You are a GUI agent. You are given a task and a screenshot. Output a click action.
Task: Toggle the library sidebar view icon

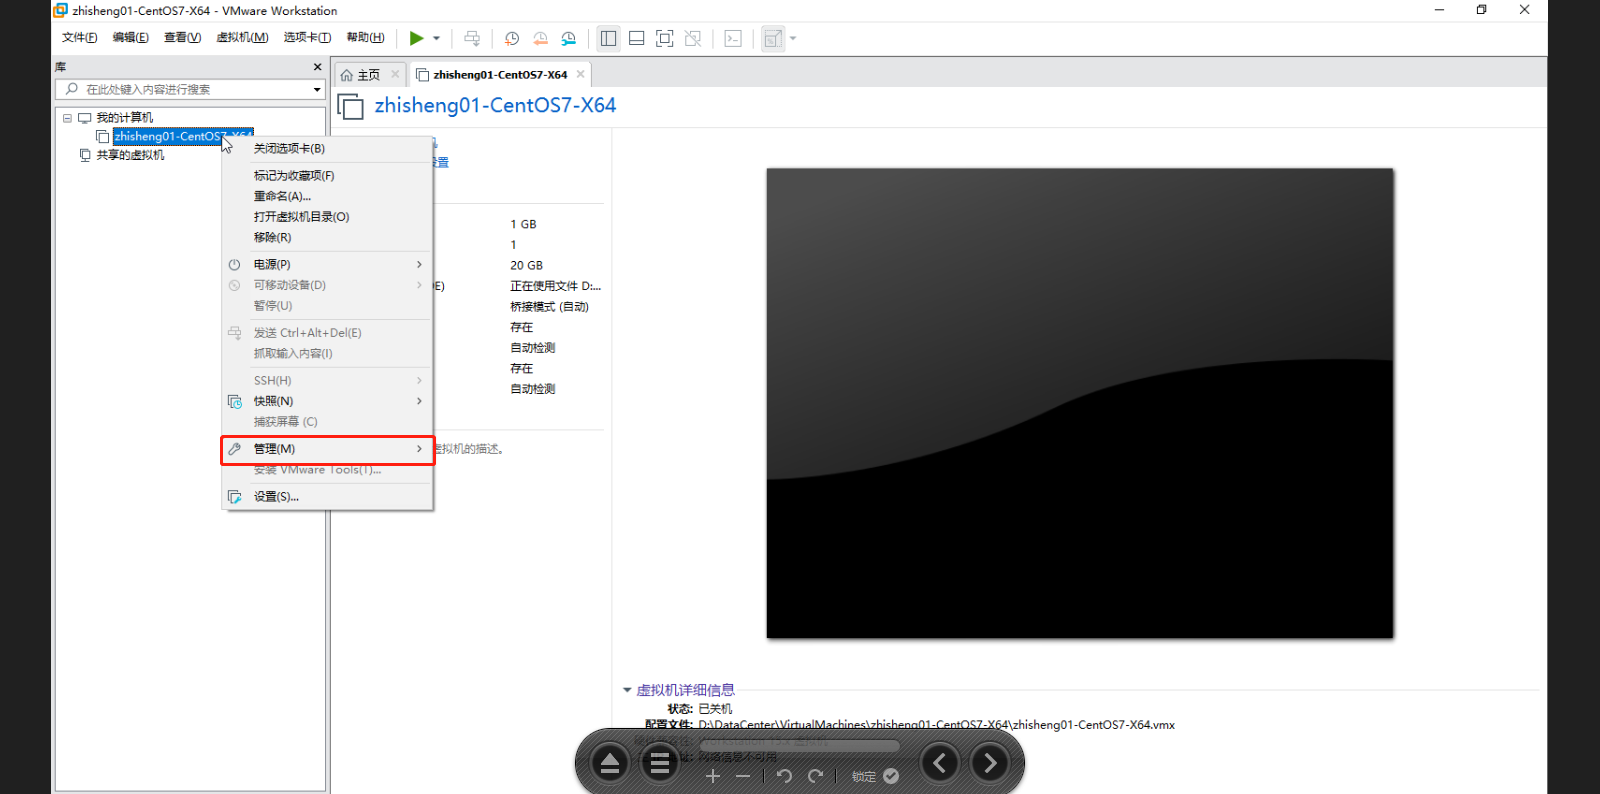click(x=608, y=38)
